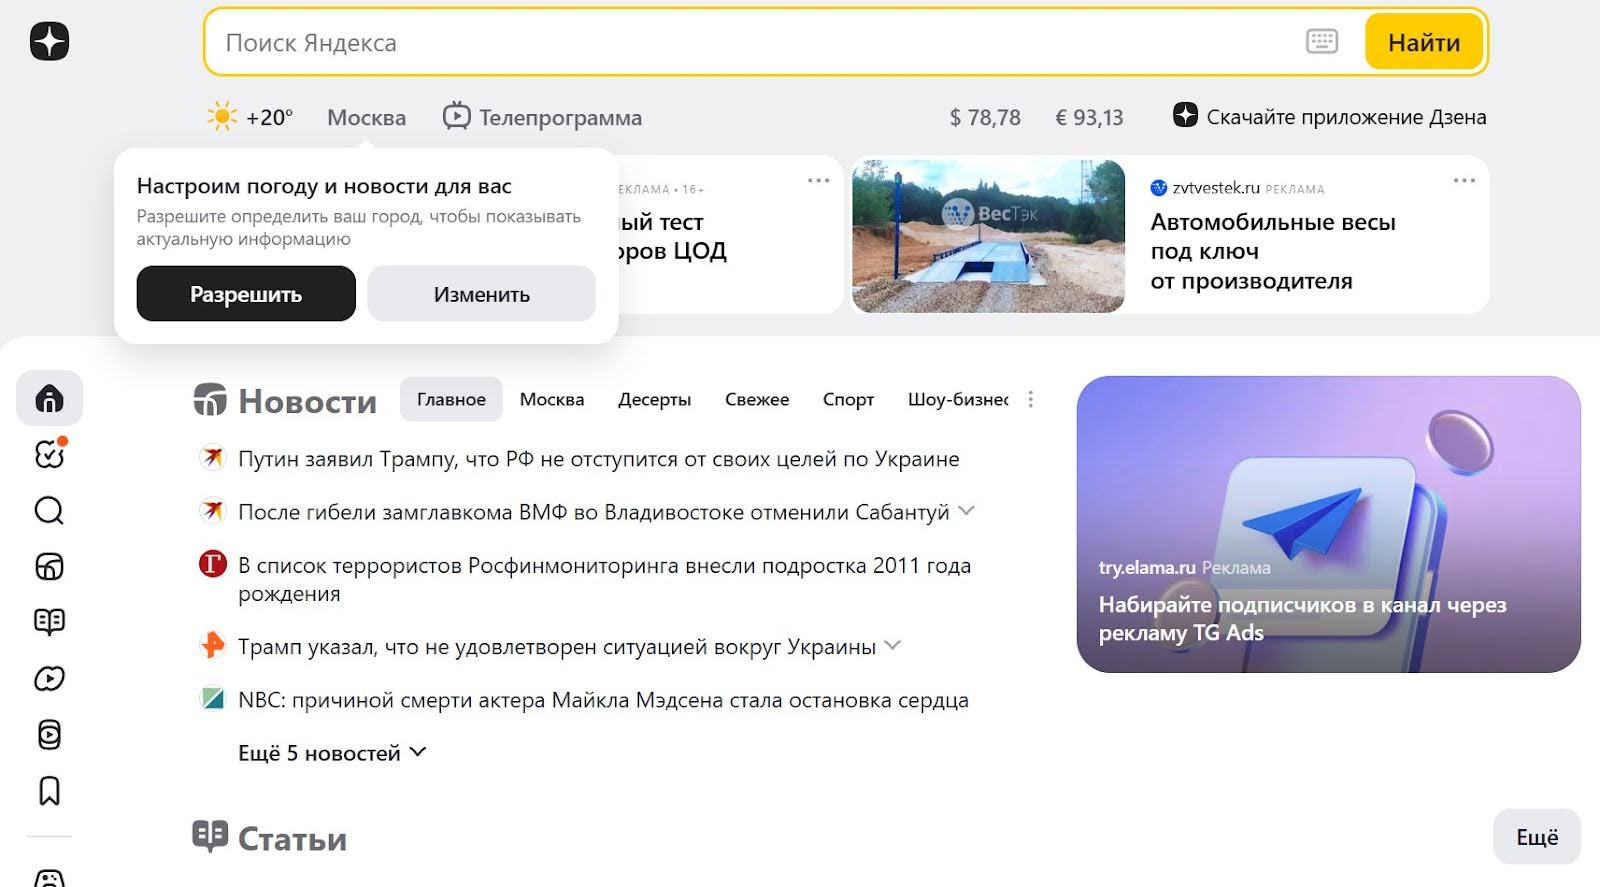Click source icon beside NBC headline
The width and height of the screenshot is (1600, 887).
212,698
